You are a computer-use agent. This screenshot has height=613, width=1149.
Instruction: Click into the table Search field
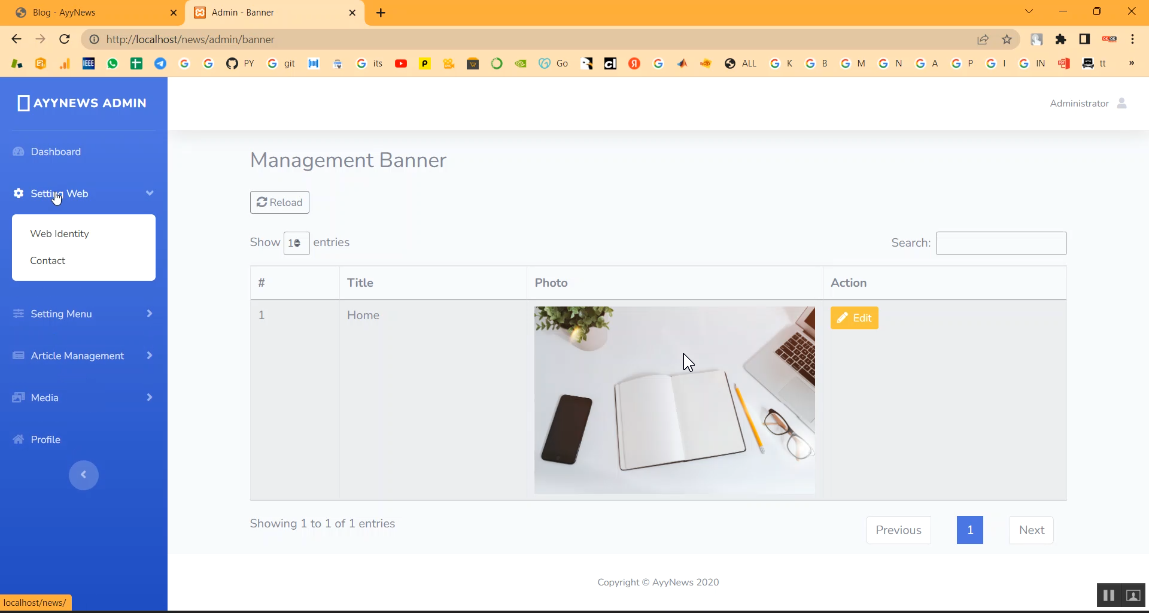coord(1000,243)
